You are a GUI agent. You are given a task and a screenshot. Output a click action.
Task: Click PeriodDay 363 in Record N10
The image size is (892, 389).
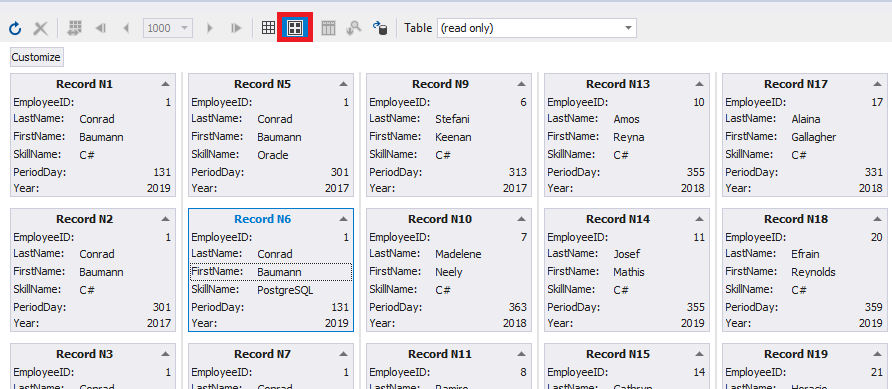point(518,308)
